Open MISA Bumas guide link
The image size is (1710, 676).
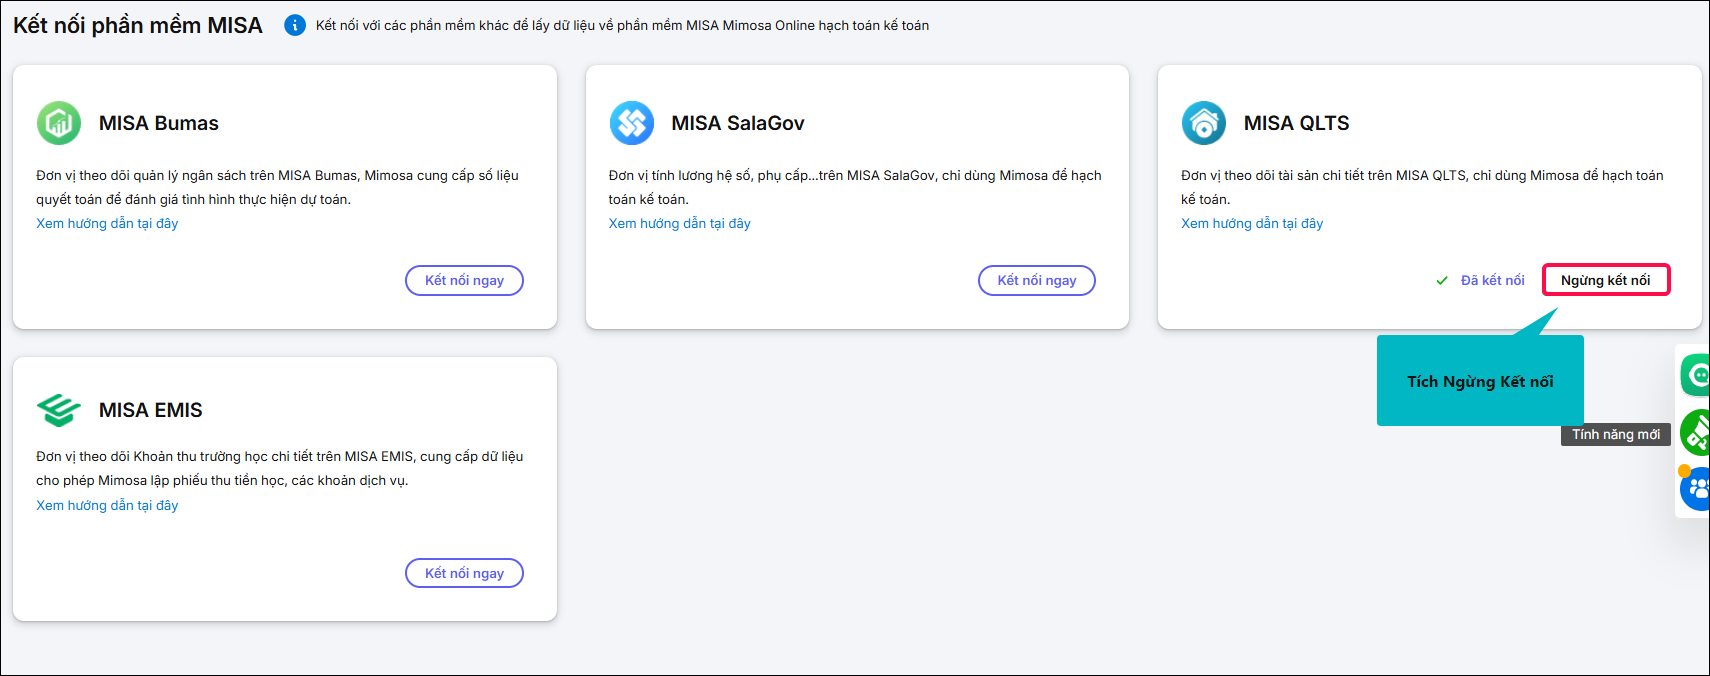tap(107, 223)
